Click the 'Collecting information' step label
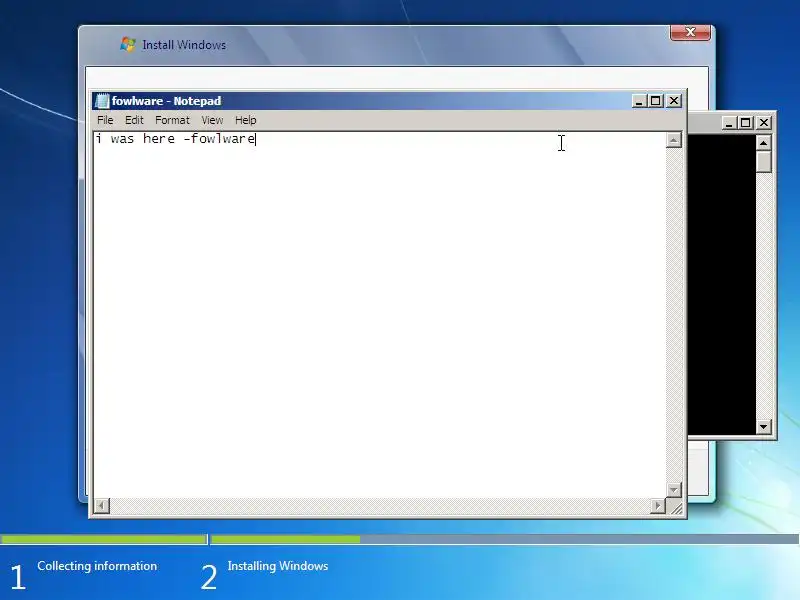Screen dimensions: 800x600 [x=97, y=566]
